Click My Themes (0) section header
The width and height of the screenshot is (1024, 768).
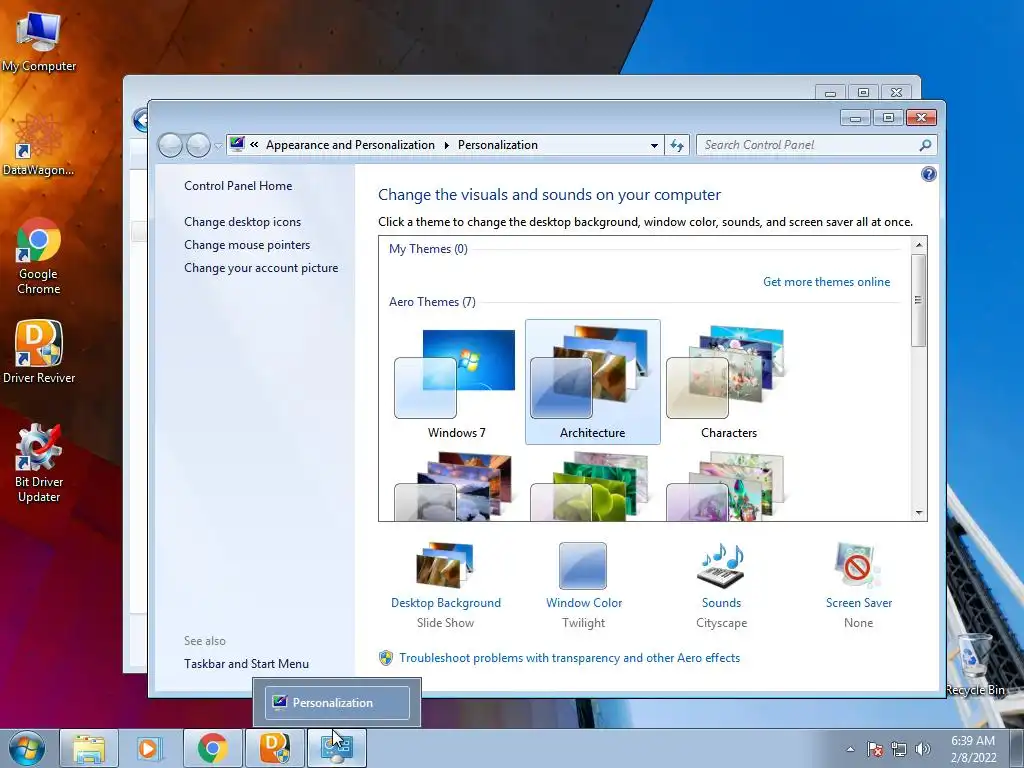(428, 249)
